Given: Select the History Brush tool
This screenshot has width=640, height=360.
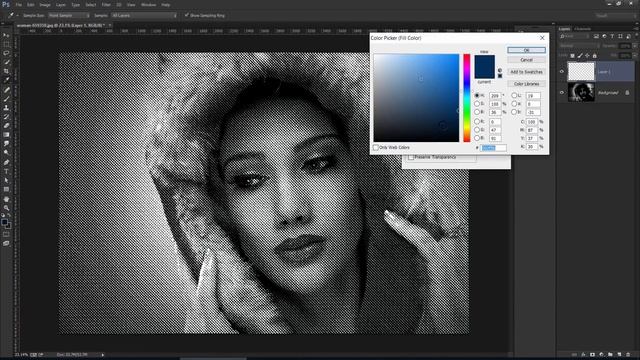Looking at the screenshot, I should point(6,117).
